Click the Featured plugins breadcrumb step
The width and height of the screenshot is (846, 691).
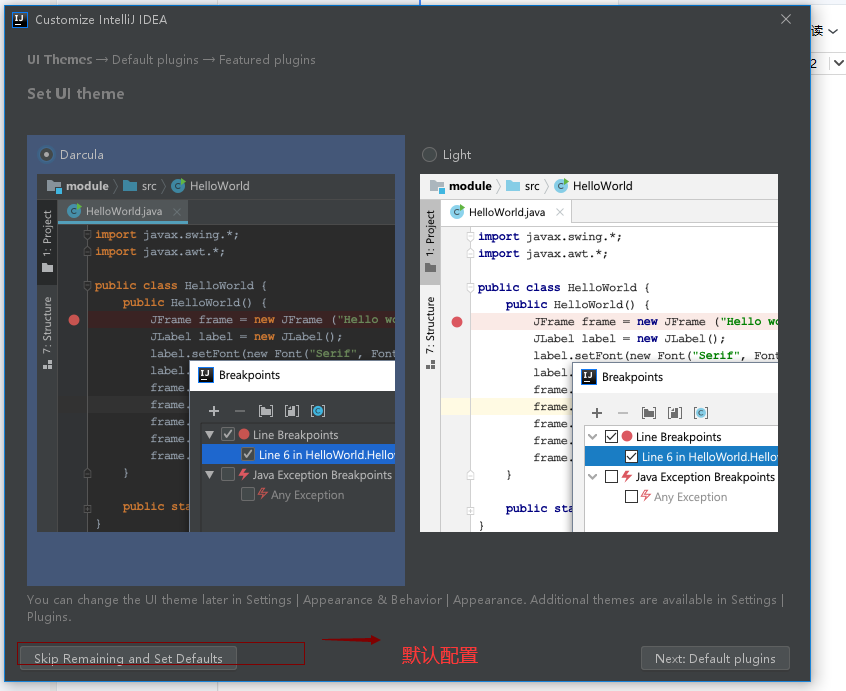click(x=267, y=60)
